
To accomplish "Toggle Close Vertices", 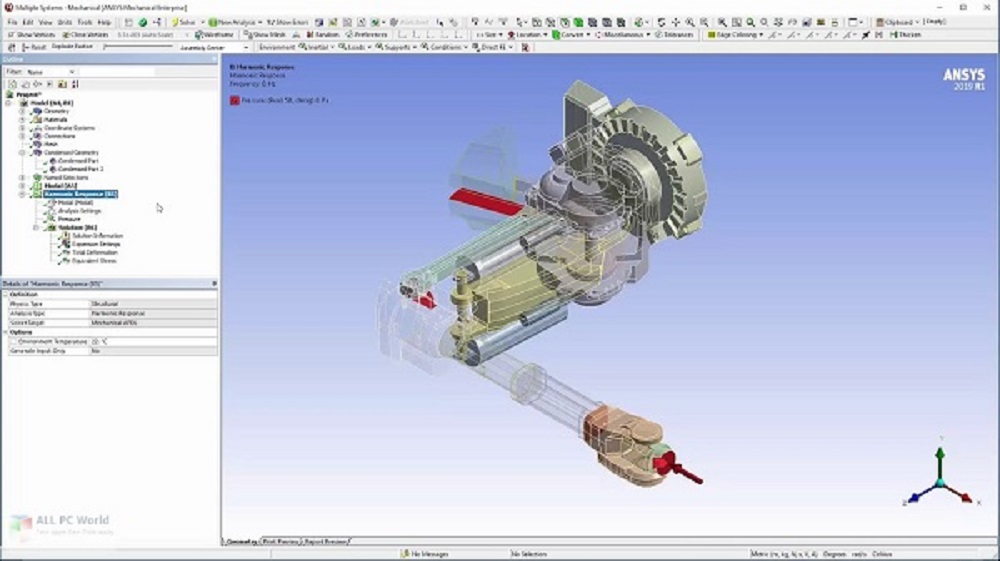I will [x=85, y=34].
